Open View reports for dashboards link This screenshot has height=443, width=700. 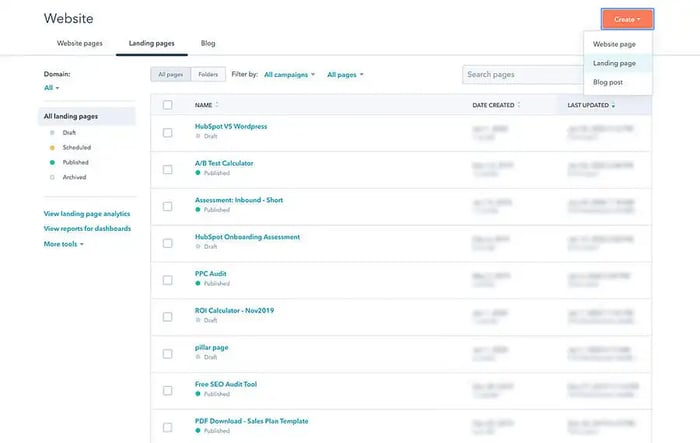pos(88,229)
